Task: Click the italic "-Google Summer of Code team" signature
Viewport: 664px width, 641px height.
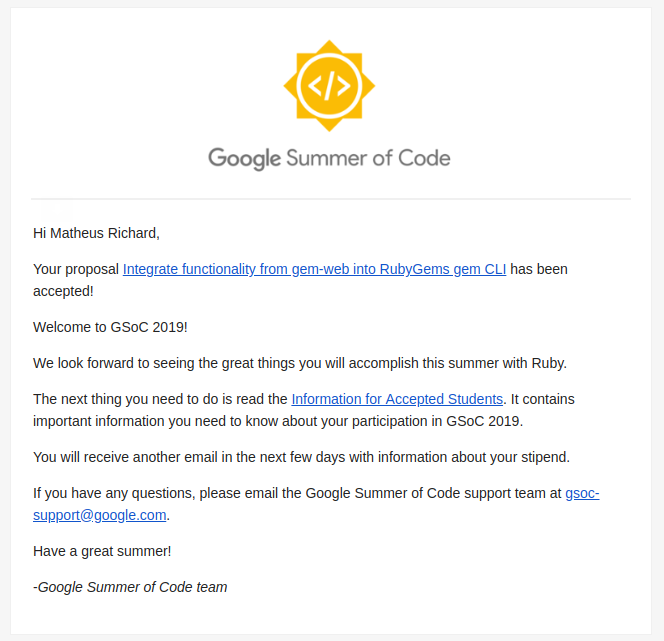Action: pos(130,587)
